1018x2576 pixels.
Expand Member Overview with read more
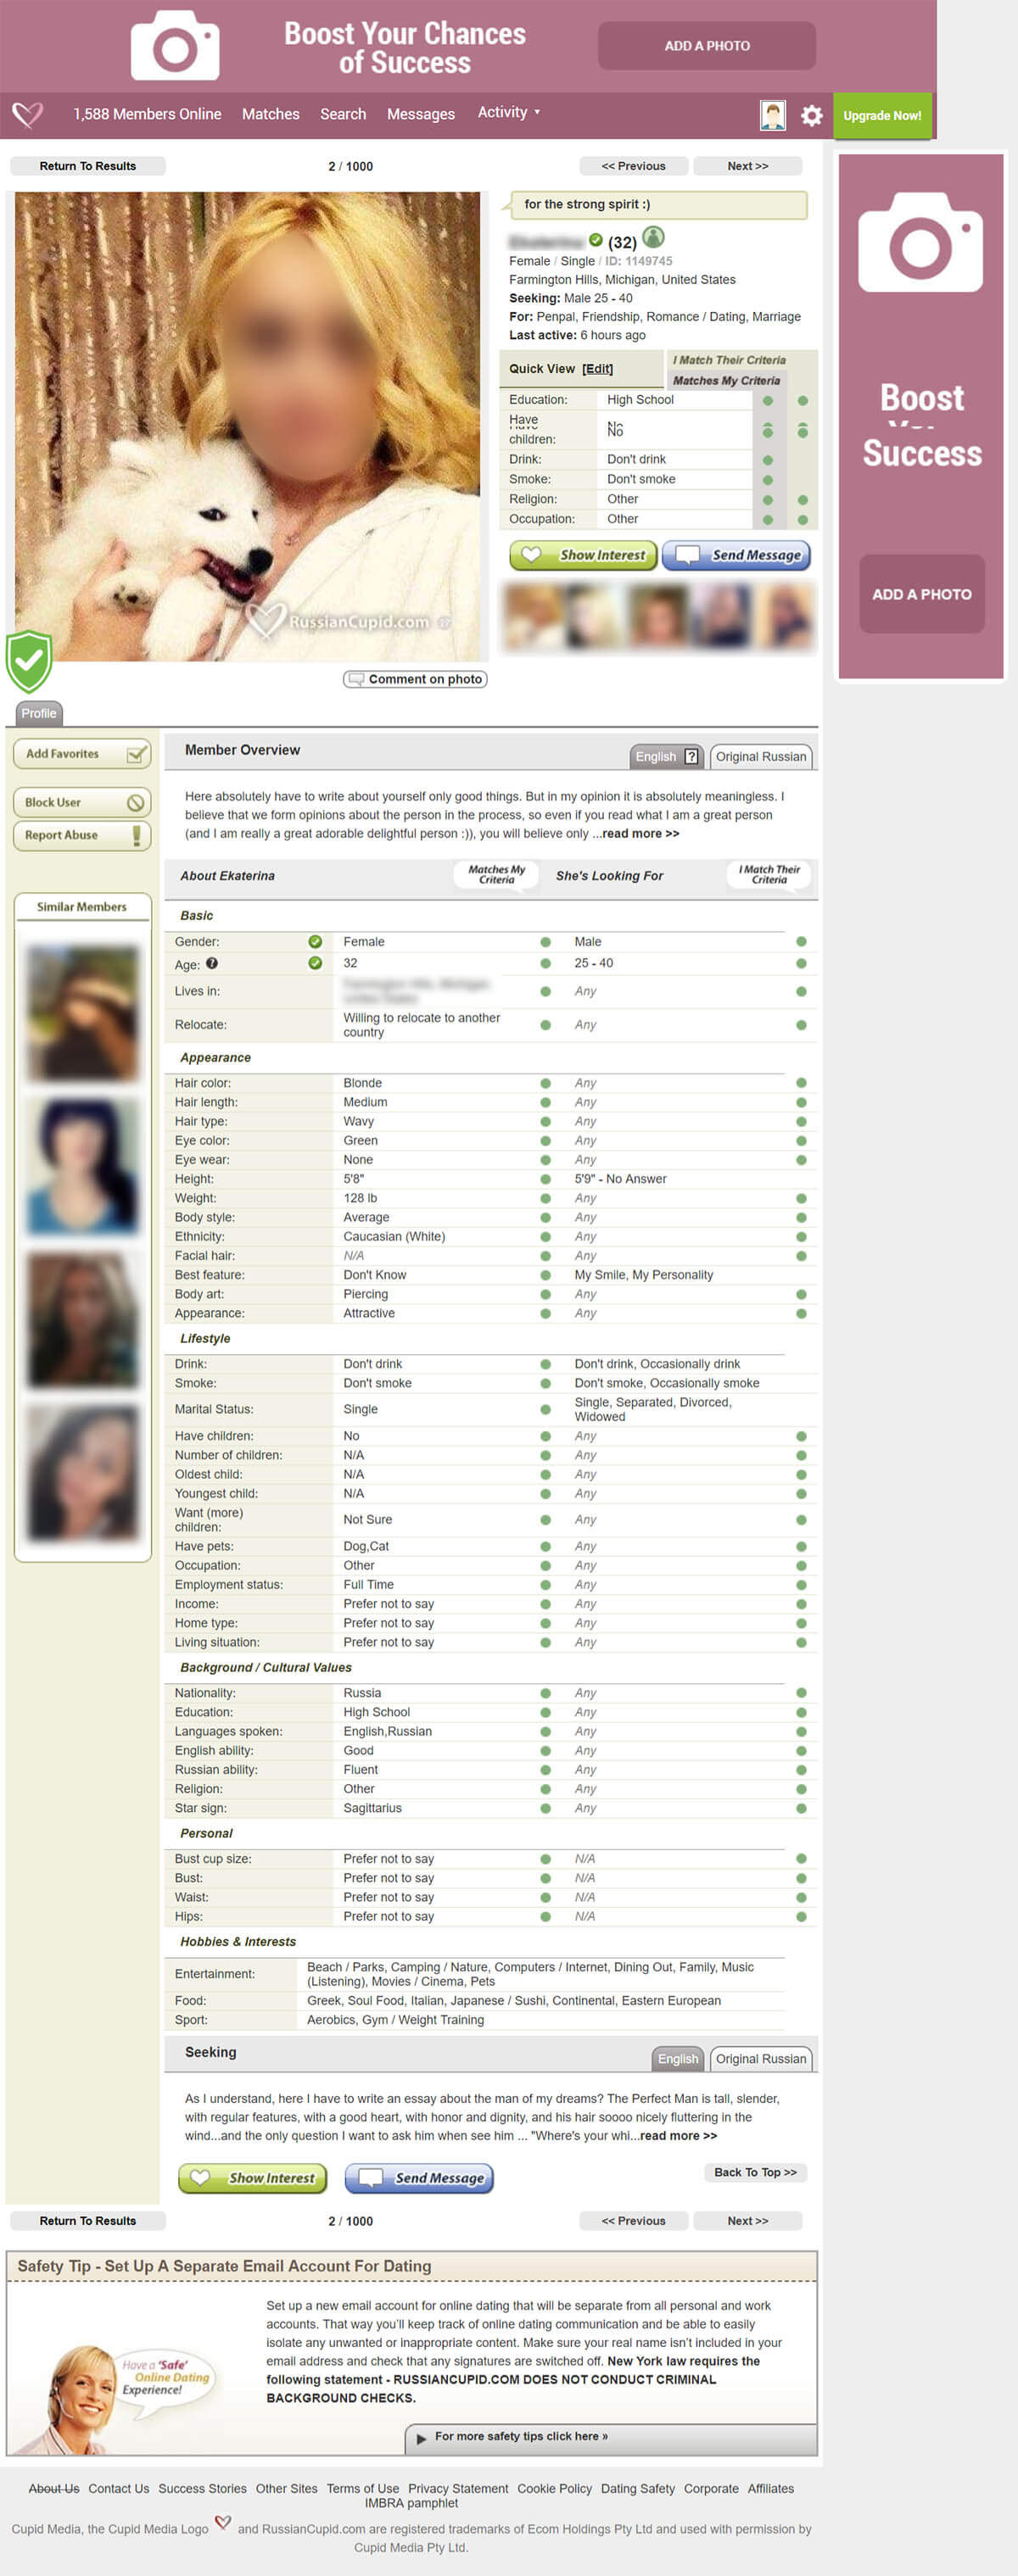coord(640,833)
